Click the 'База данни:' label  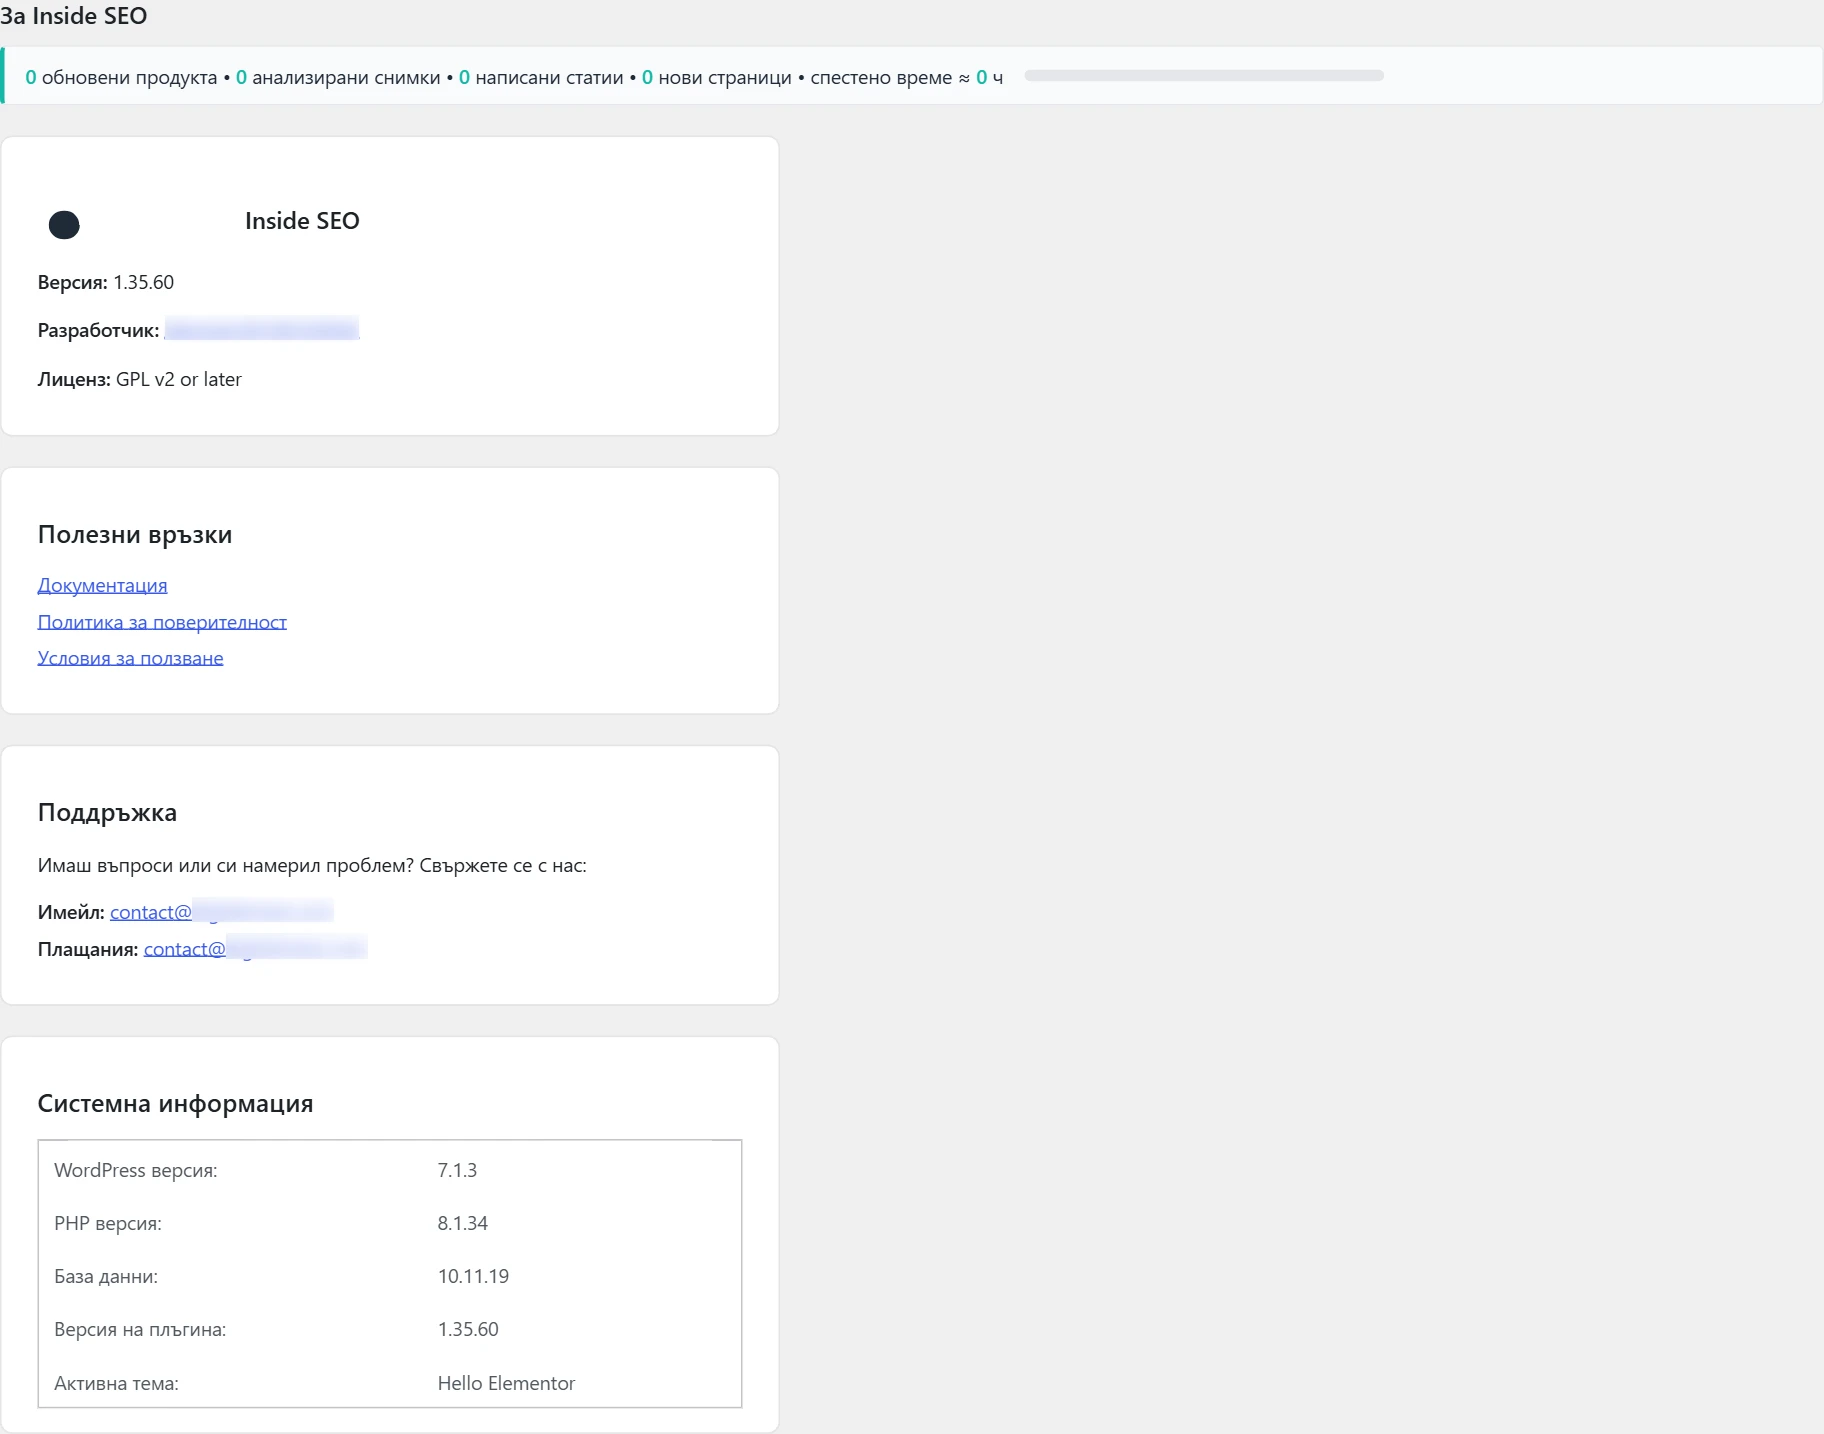106,1276
